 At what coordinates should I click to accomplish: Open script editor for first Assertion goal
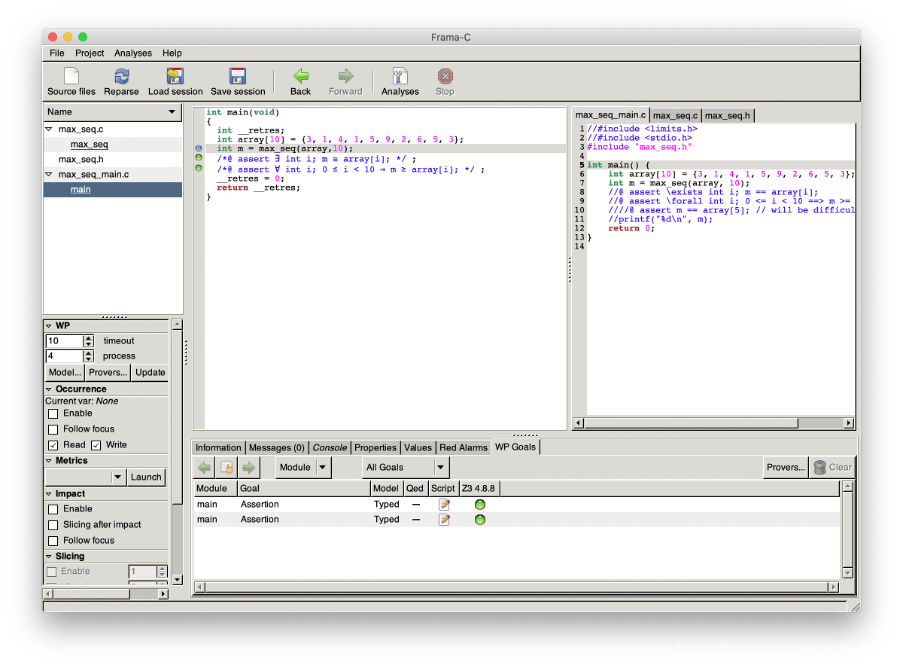(444, 505)
